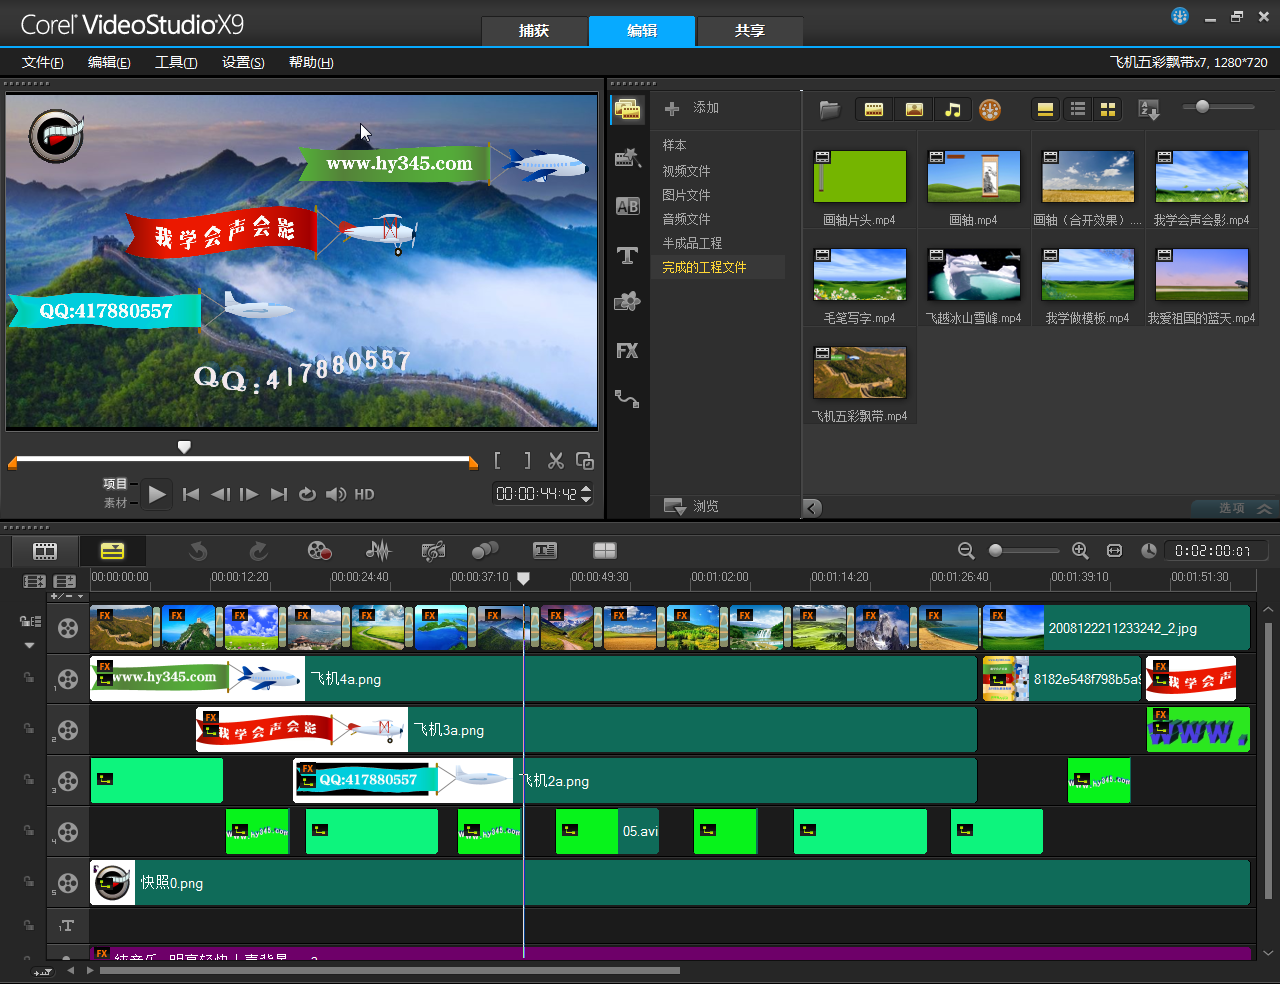Undo the last action
Image resolution: width=1280 pixels, height=984 pixels.
point(198,551)
